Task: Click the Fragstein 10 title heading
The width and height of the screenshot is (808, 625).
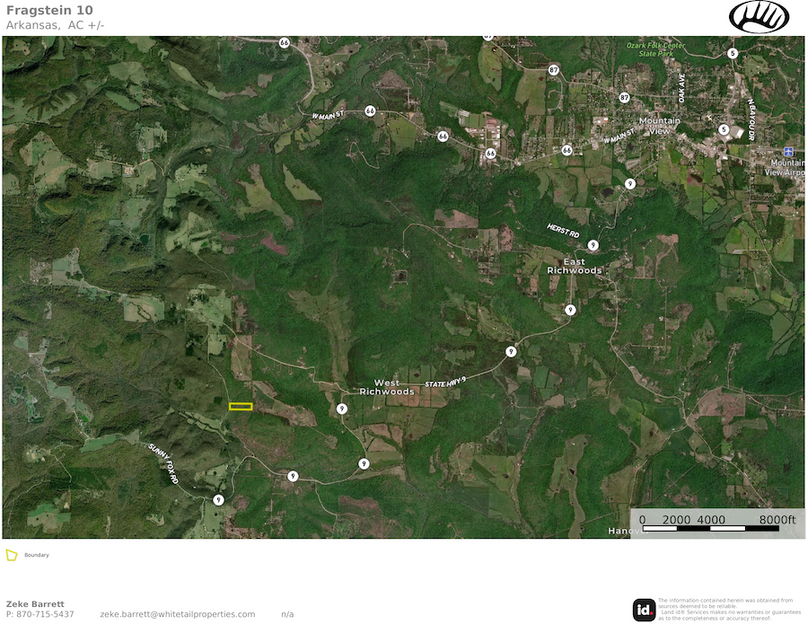Action: tap(48, 11)
